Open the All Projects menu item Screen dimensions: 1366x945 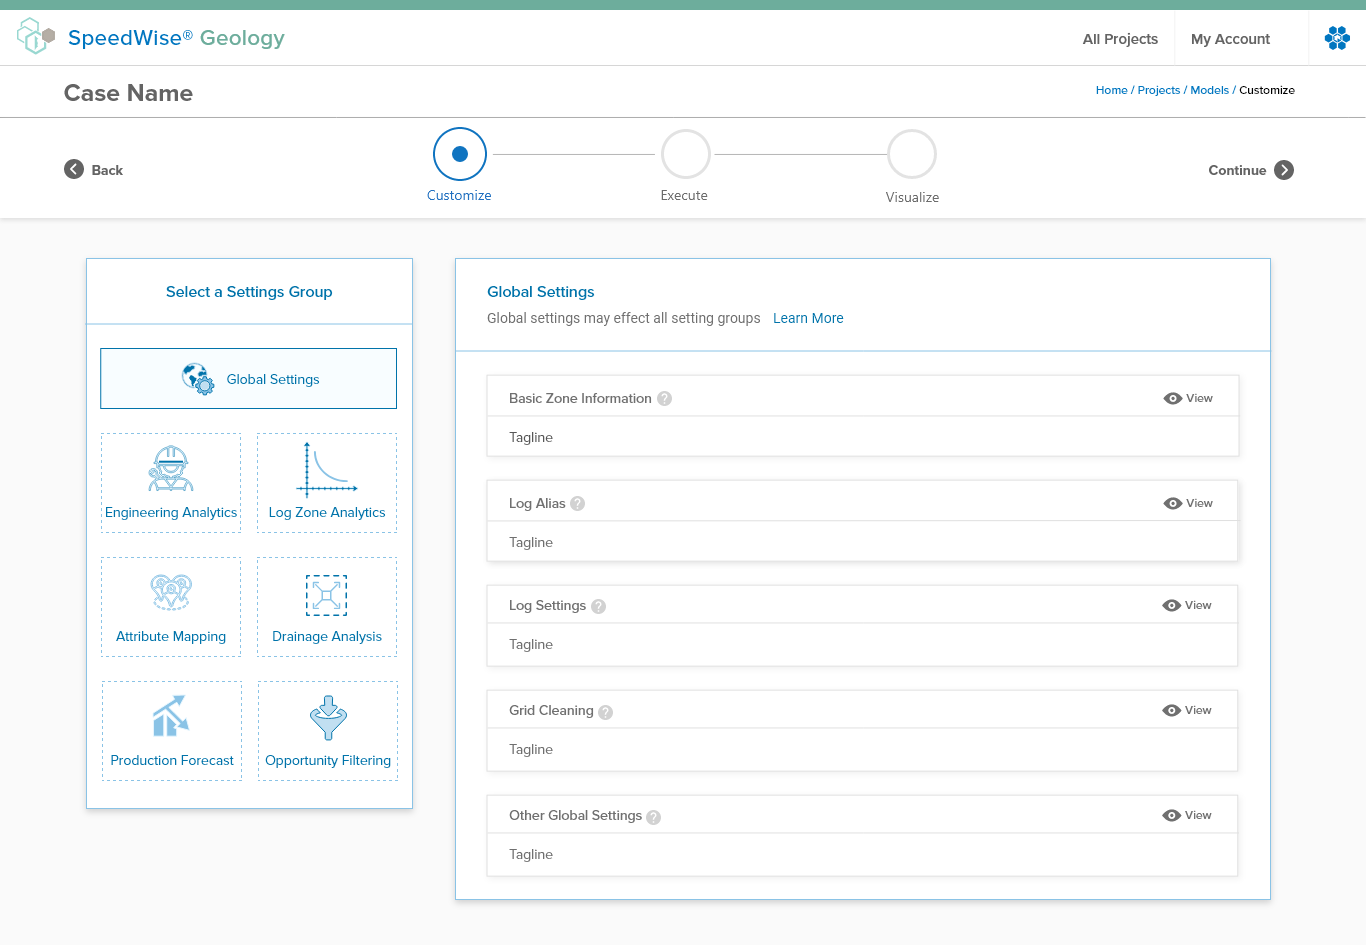pos(1120,39)
